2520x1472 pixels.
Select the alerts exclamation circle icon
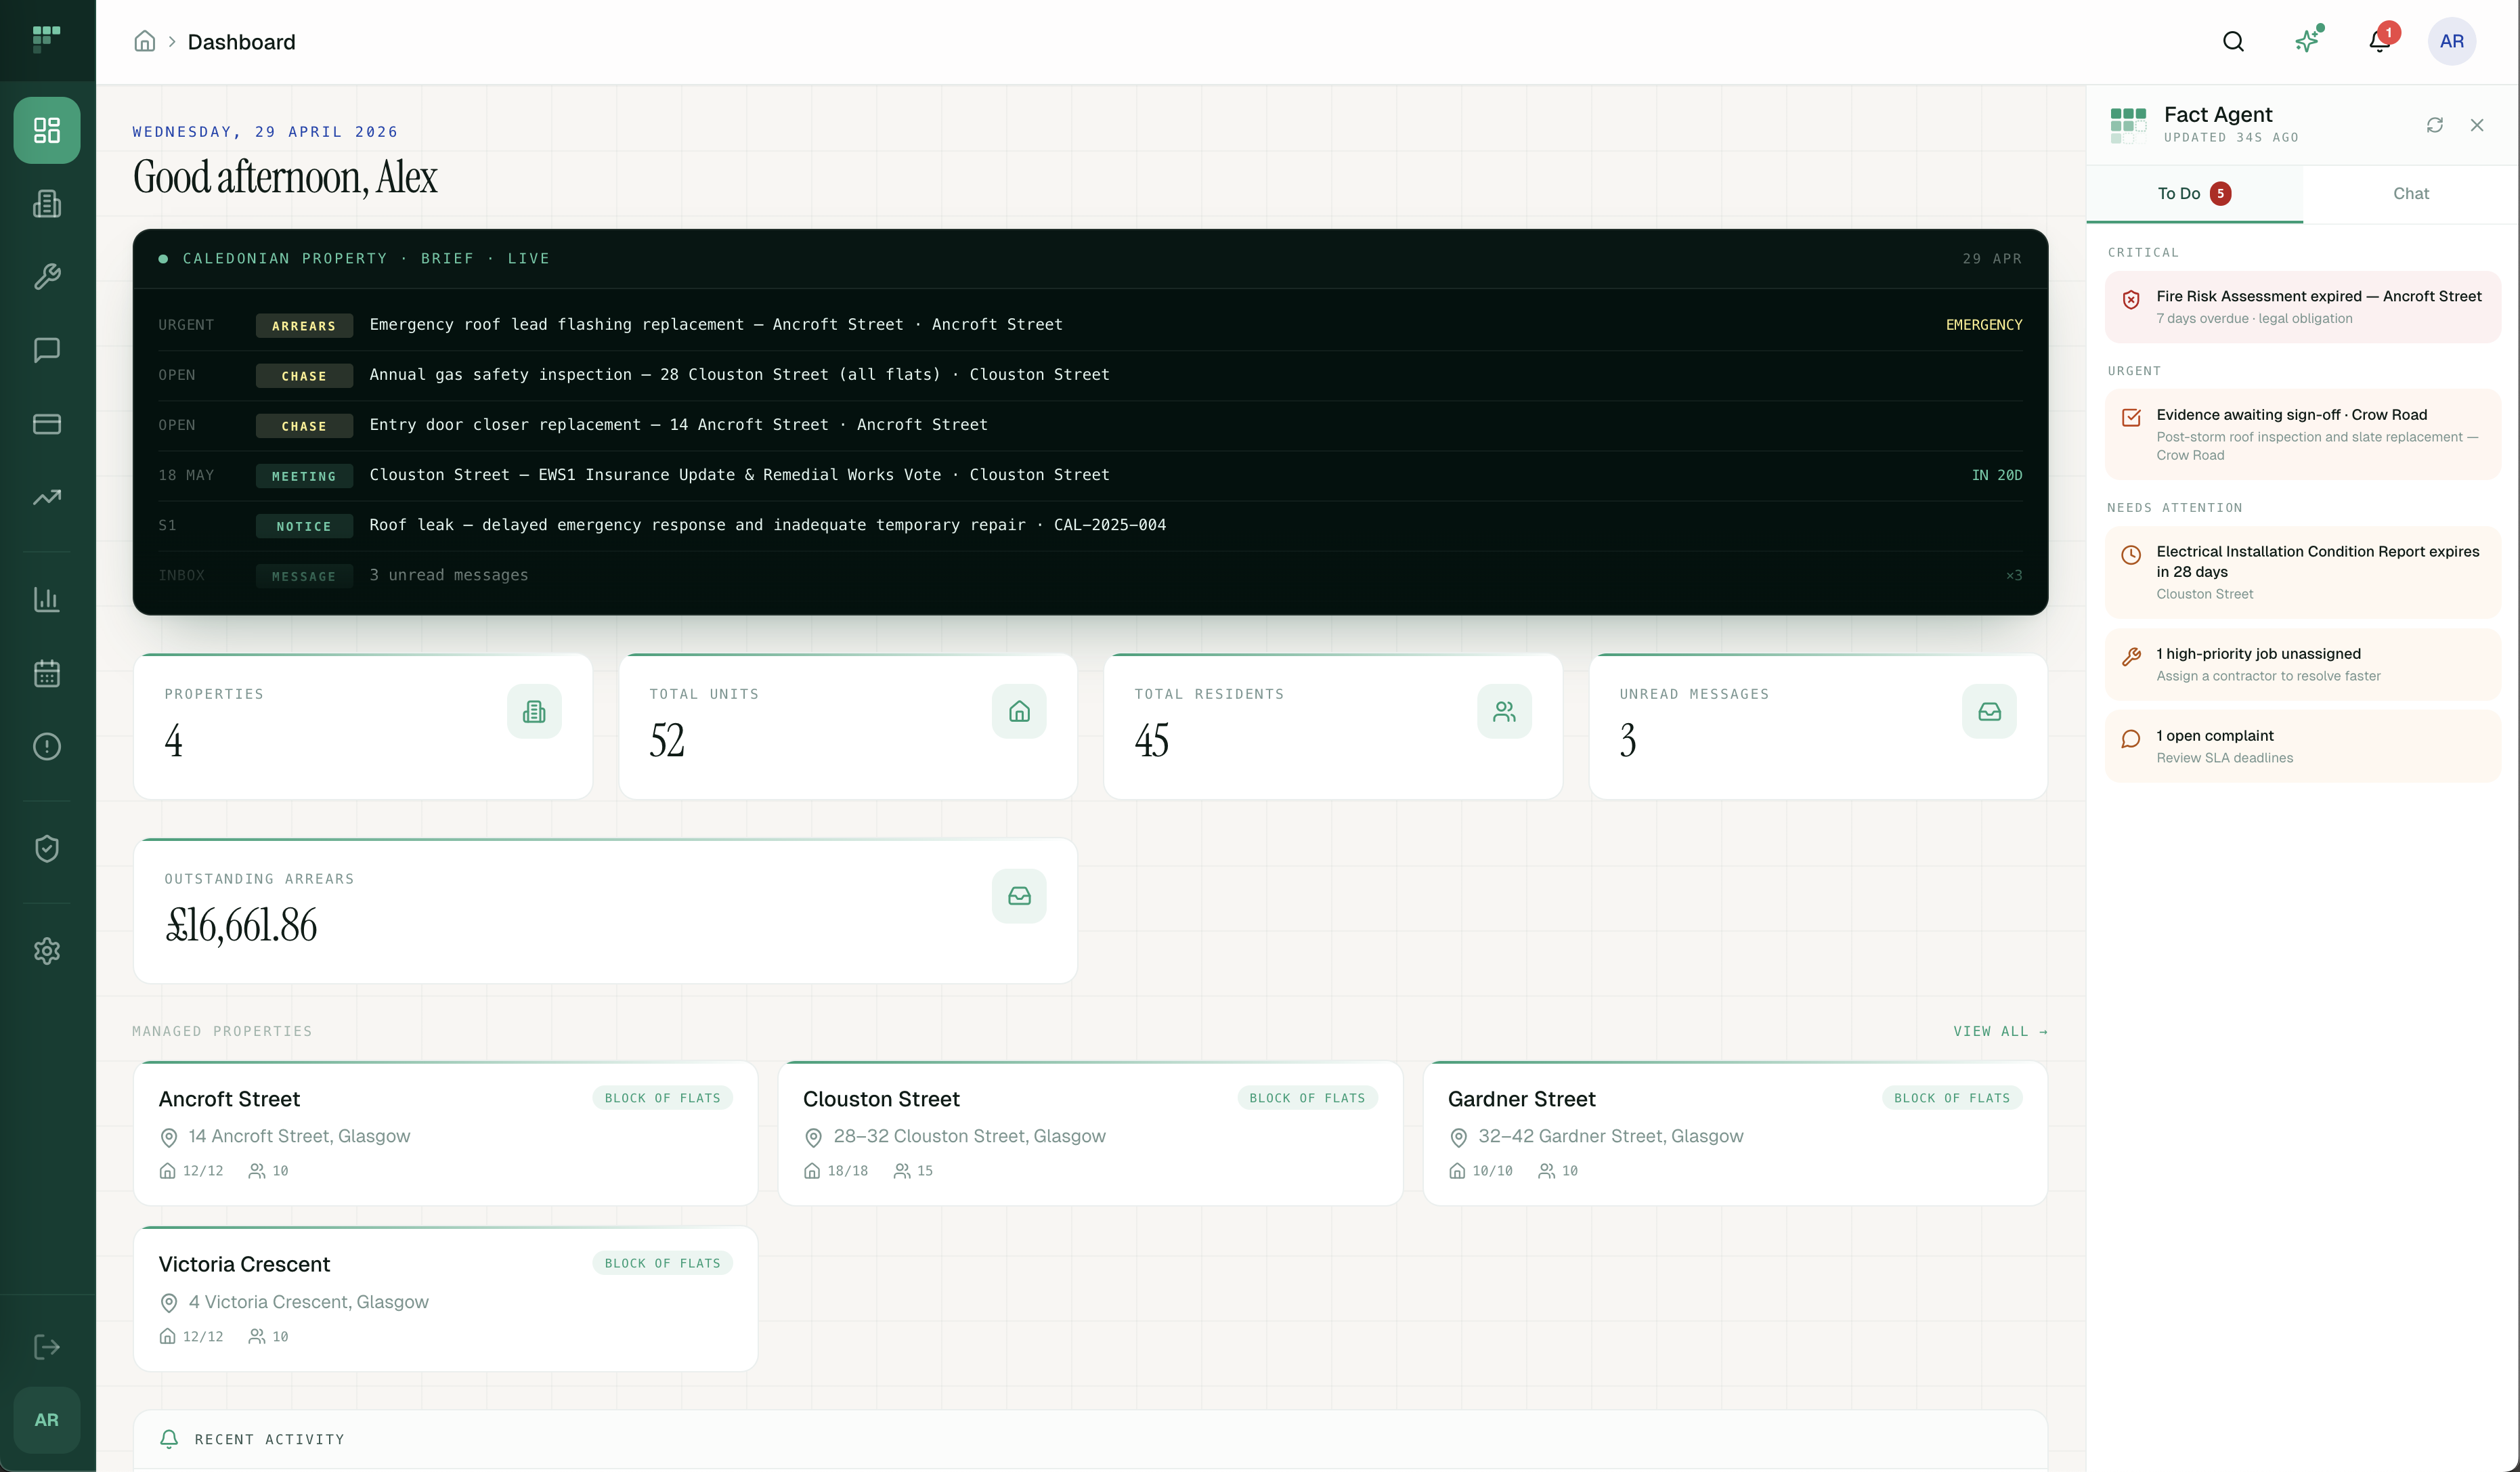46,747
